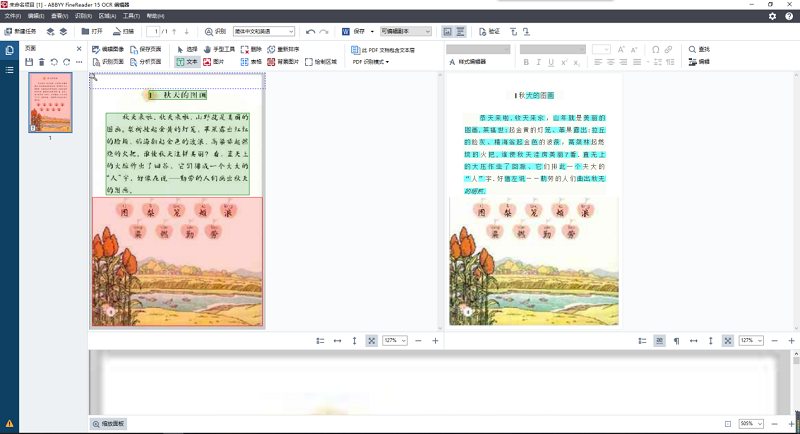Screen dimensions: 800x434
Task: Click the page number input field
Action: 153,32
